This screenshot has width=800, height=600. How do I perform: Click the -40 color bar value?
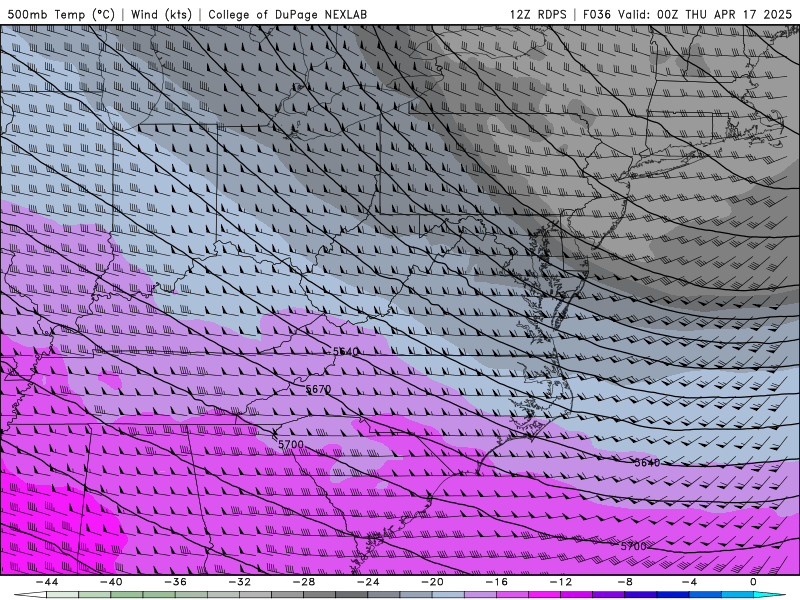point(111,582)
